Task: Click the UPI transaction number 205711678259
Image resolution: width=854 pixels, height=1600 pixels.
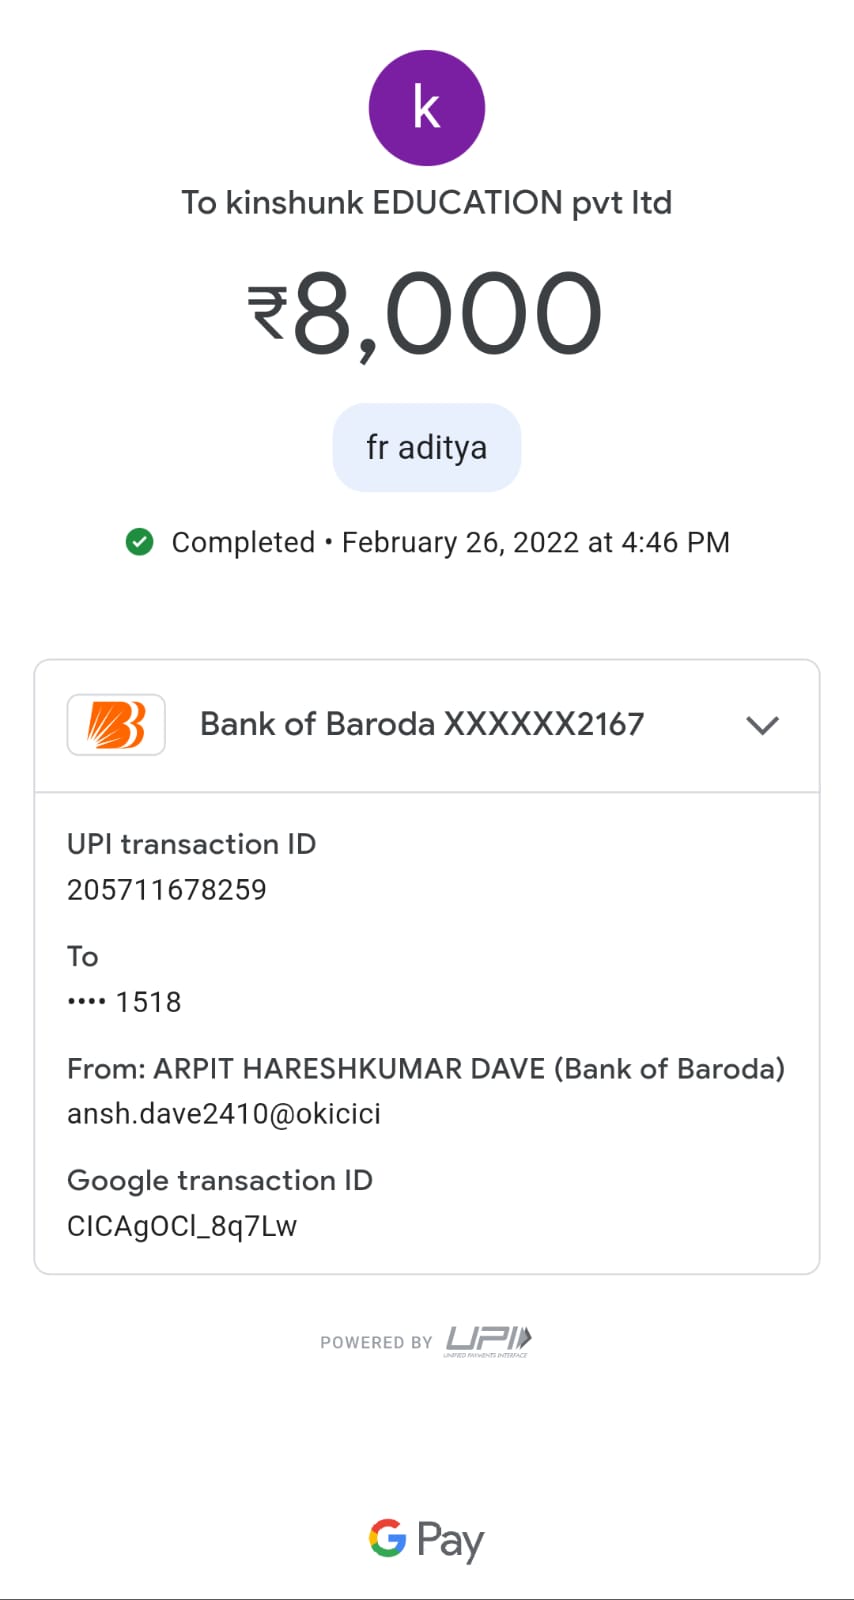Action: pos(167,890)
